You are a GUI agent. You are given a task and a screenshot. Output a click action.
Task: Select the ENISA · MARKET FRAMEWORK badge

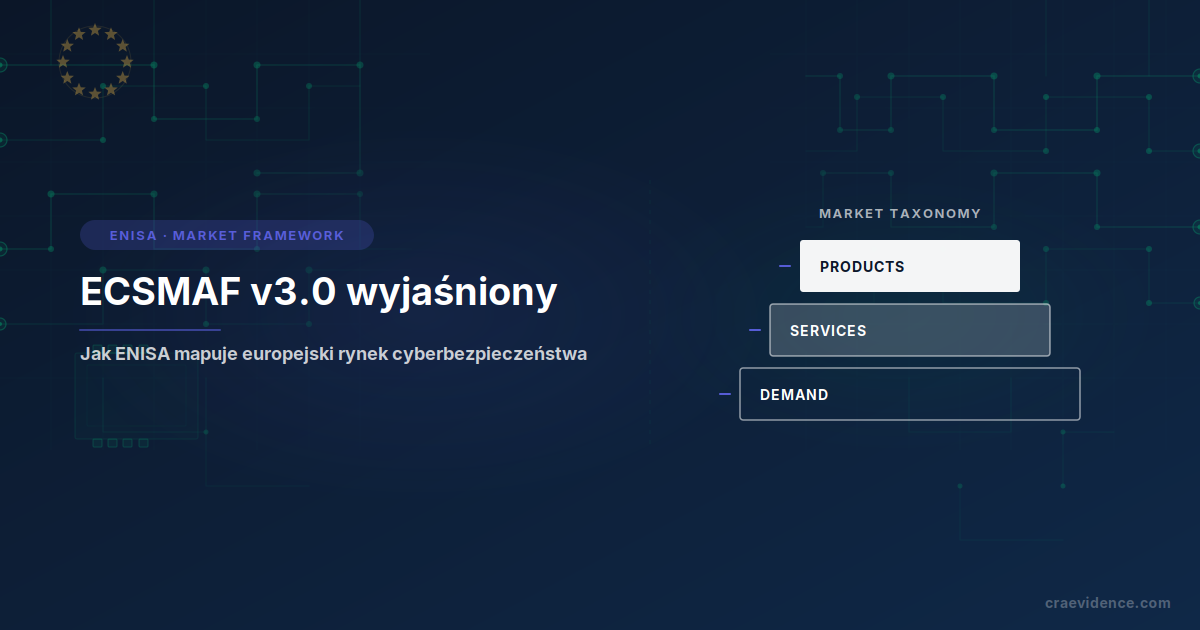227,235
